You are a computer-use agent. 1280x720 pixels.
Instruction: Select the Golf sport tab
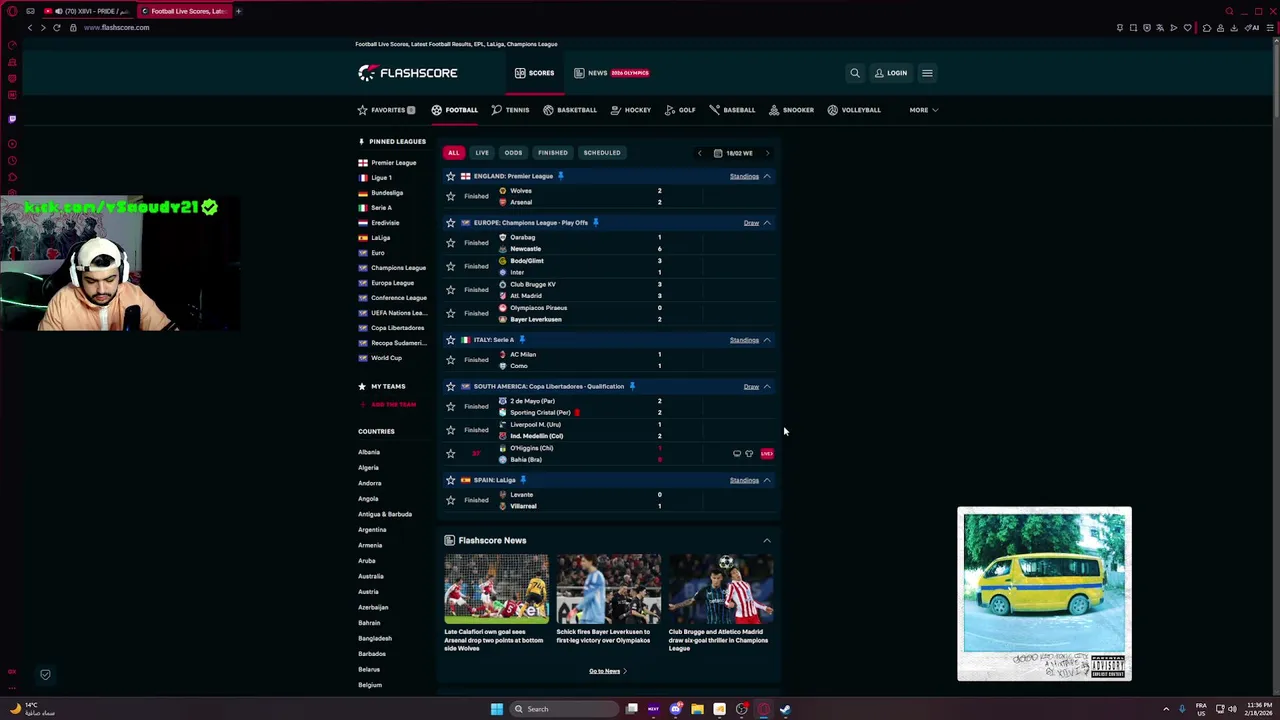click(x=680, y=110)
